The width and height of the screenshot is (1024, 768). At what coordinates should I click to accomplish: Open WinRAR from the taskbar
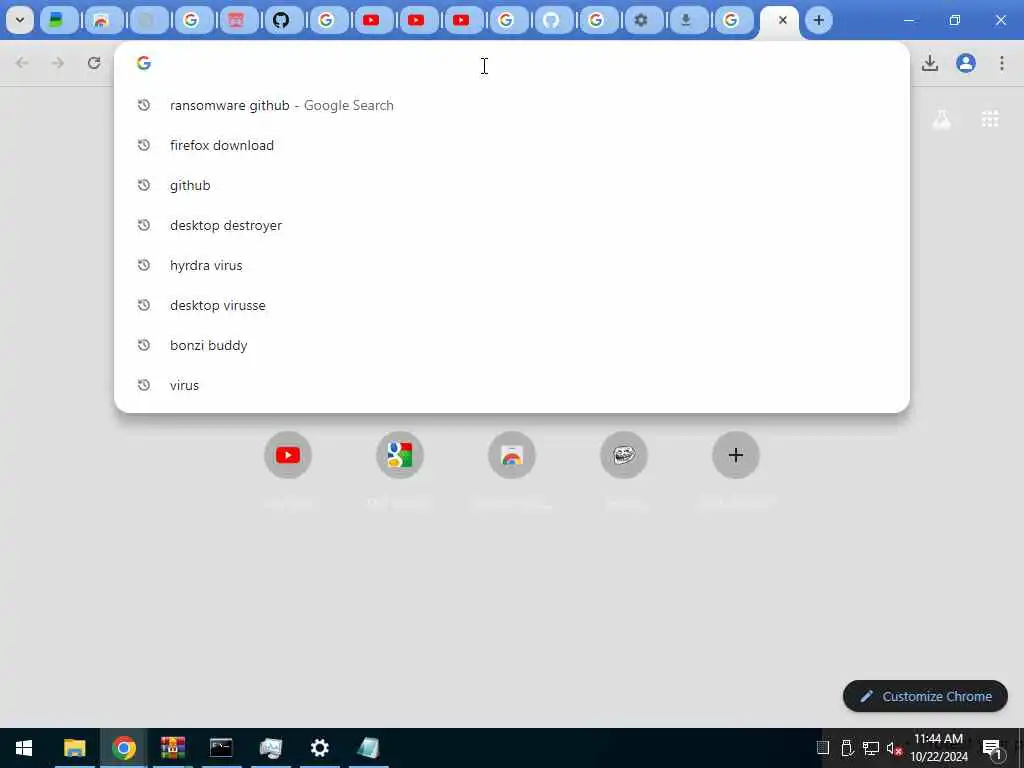[x=172, y=748]
